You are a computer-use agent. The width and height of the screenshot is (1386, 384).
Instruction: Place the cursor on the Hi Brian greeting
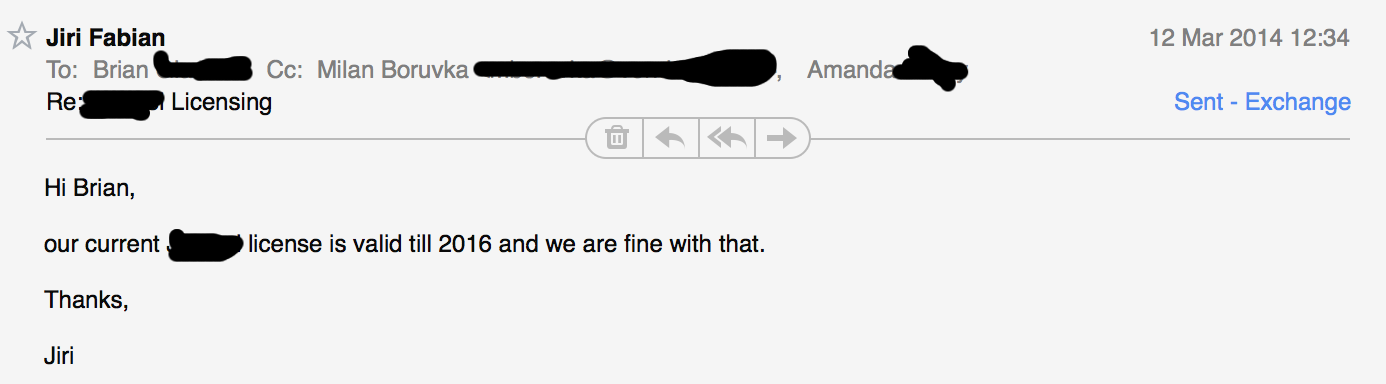tap(89, 187)
